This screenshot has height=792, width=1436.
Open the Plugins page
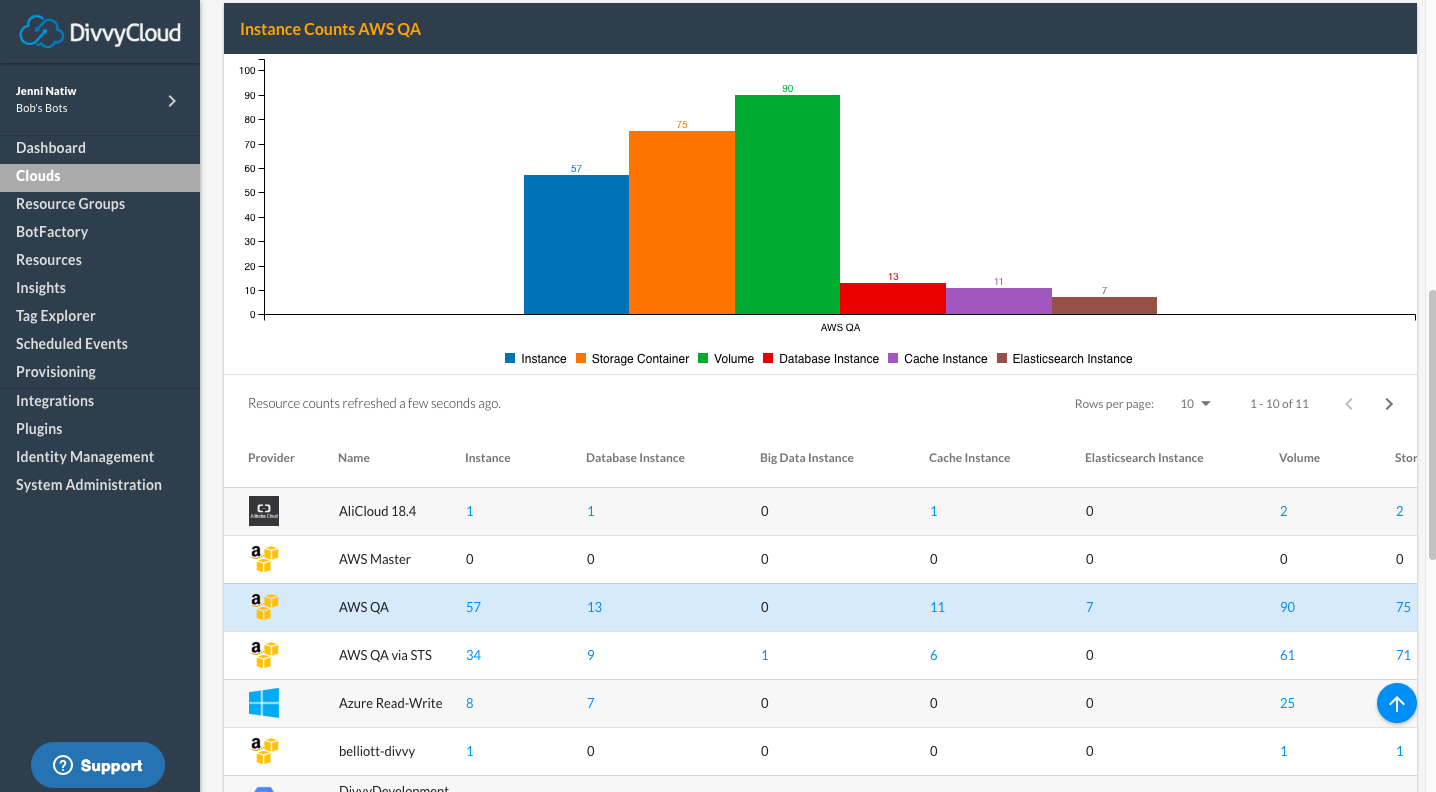click(39, 428)
